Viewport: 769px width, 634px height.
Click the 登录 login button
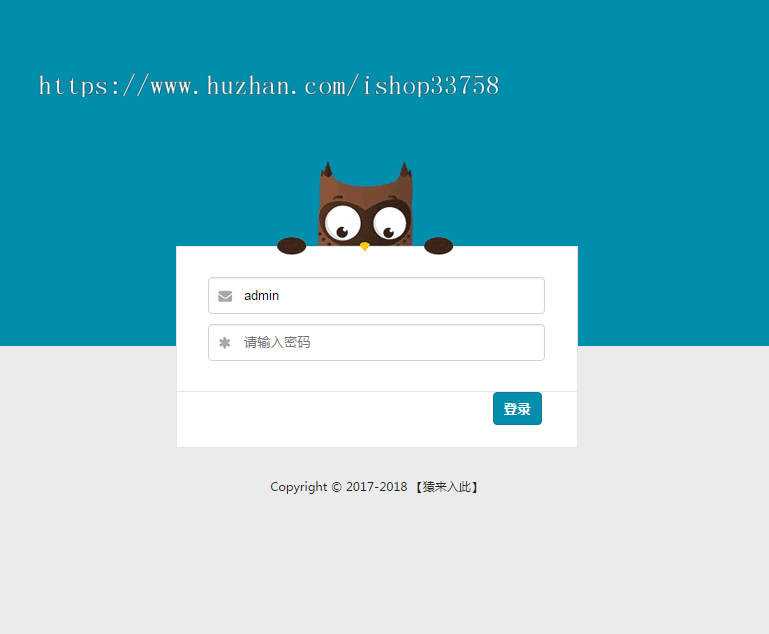coord(517,408)
